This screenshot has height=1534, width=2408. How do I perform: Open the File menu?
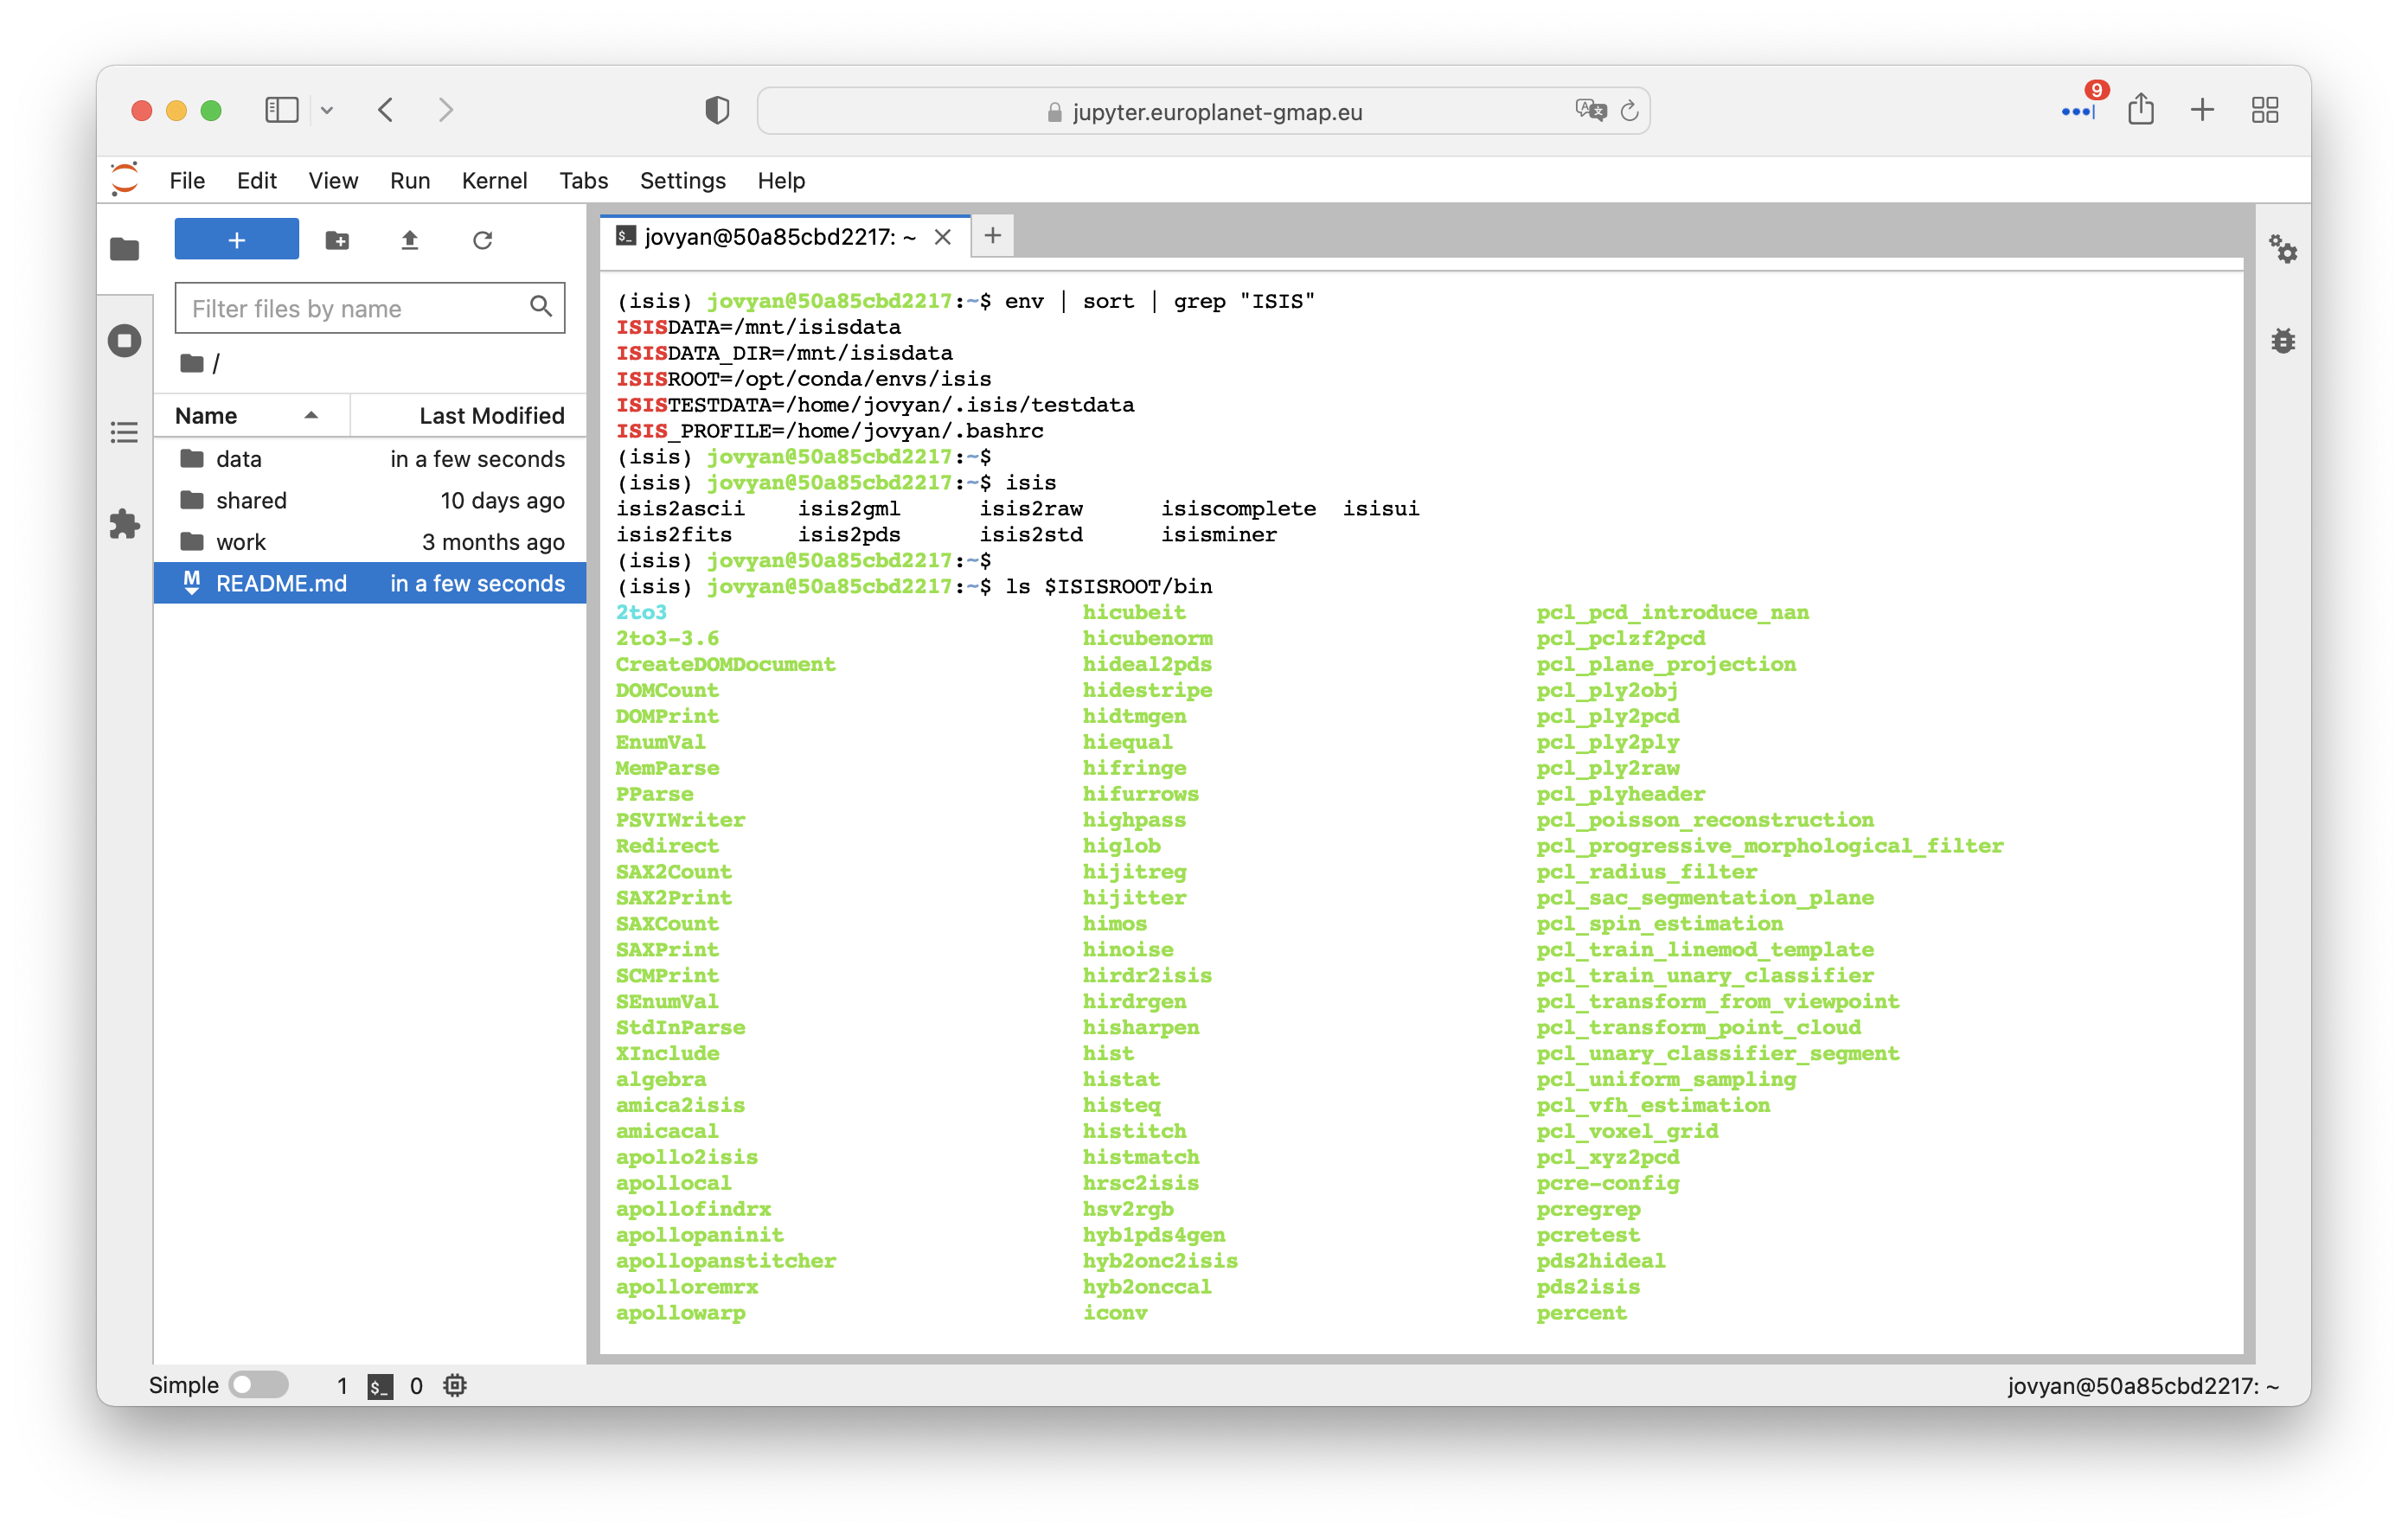click(187, 181)
